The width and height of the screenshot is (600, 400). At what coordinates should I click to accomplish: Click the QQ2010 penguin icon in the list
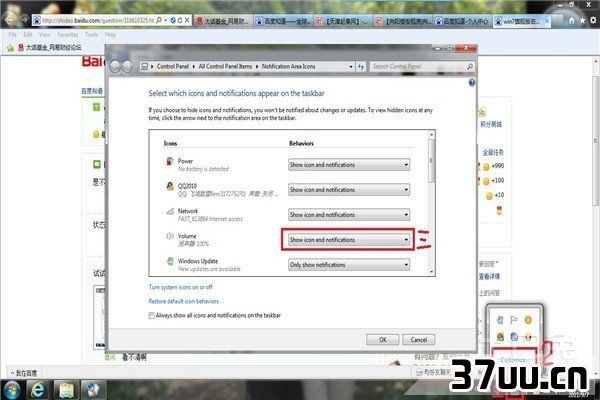170,186
